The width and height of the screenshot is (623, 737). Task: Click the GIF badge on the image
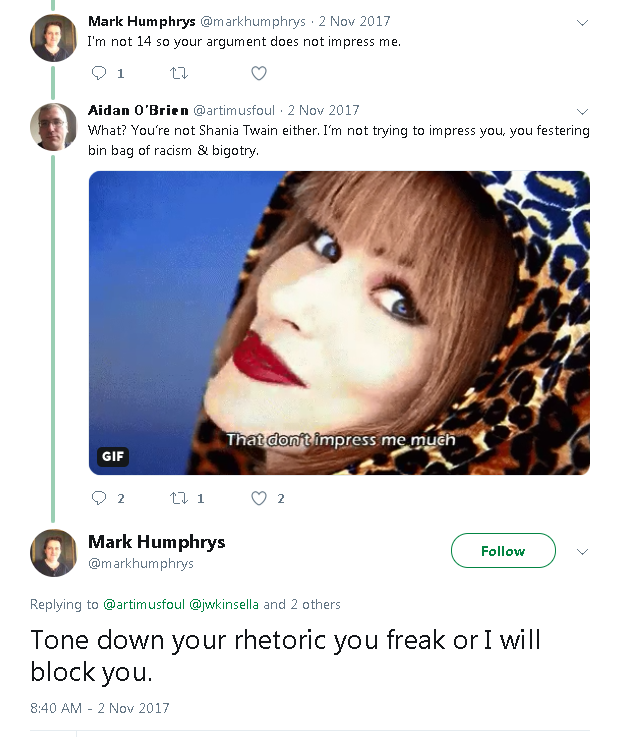(113, 456)
